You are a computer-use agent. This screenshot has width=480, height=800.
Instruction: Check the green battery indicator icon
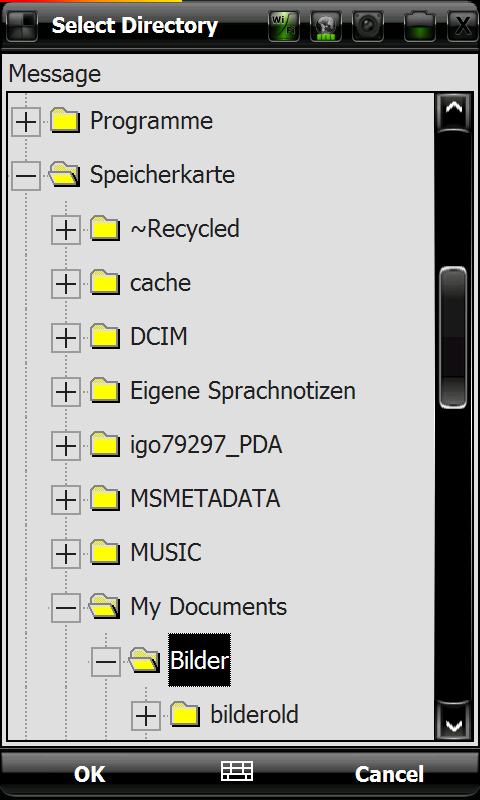coord(420,26)
